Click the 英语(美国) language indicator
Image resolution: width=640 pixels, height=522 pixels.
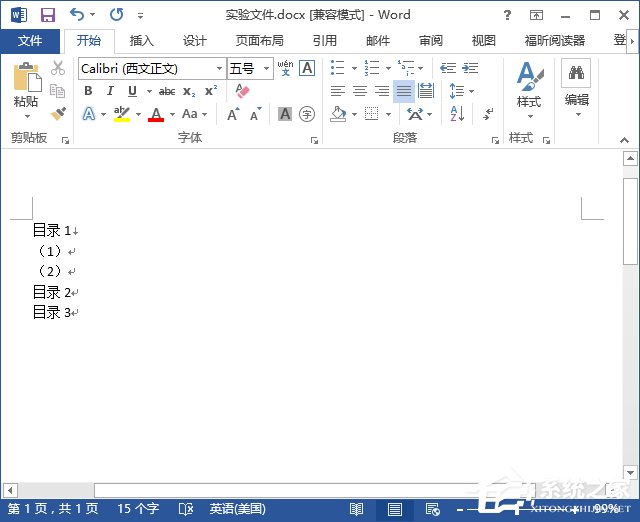[x=237, y=509]
